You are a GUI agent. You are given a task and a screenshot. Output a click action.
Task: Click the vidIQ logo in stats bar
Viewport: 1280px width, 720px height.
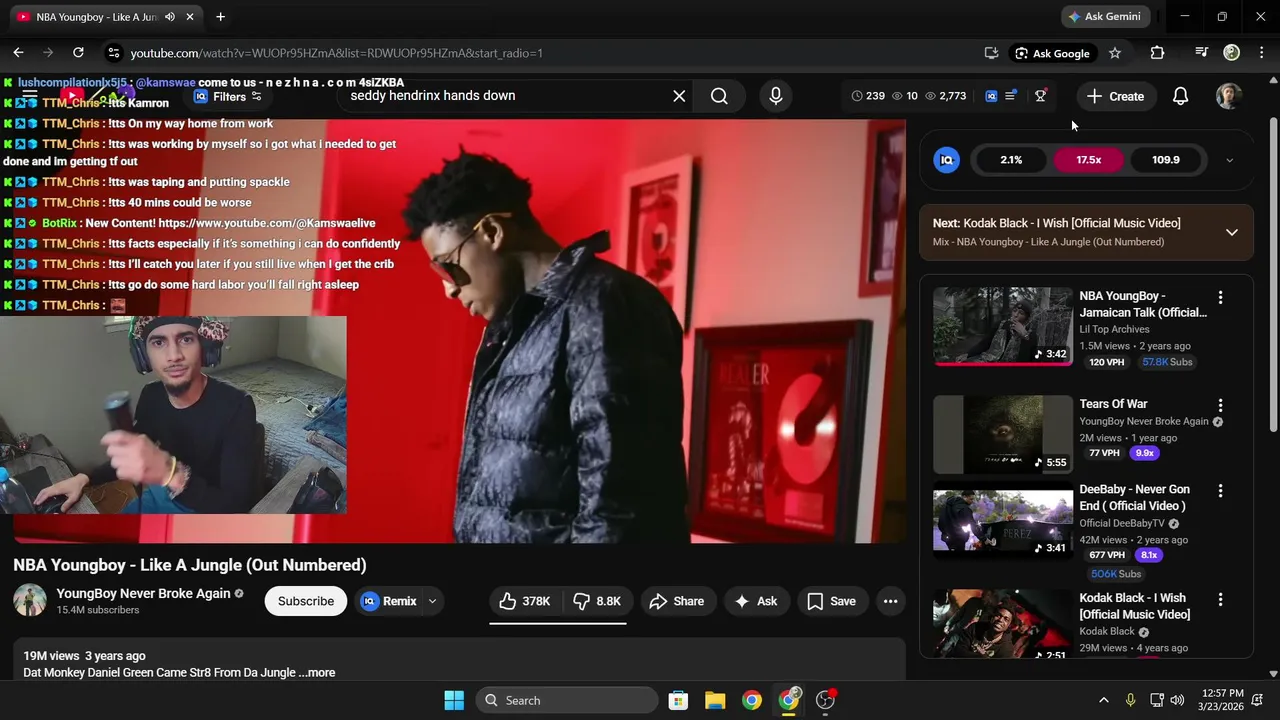(991, 96)
